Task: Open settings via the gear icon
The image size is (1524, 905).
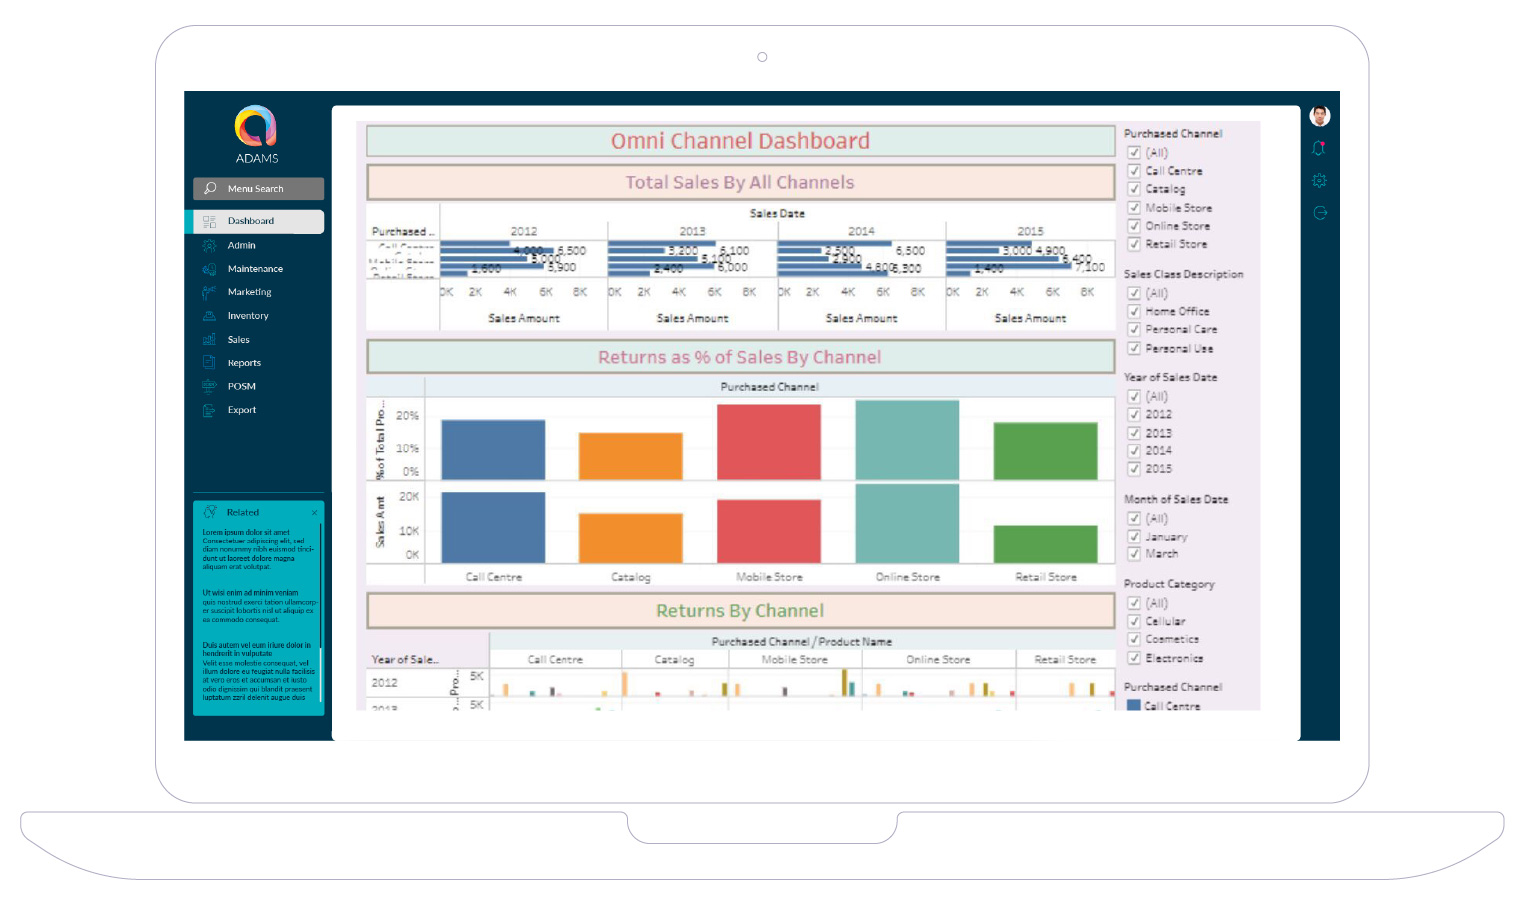Action: click(x=1319, y=181)
